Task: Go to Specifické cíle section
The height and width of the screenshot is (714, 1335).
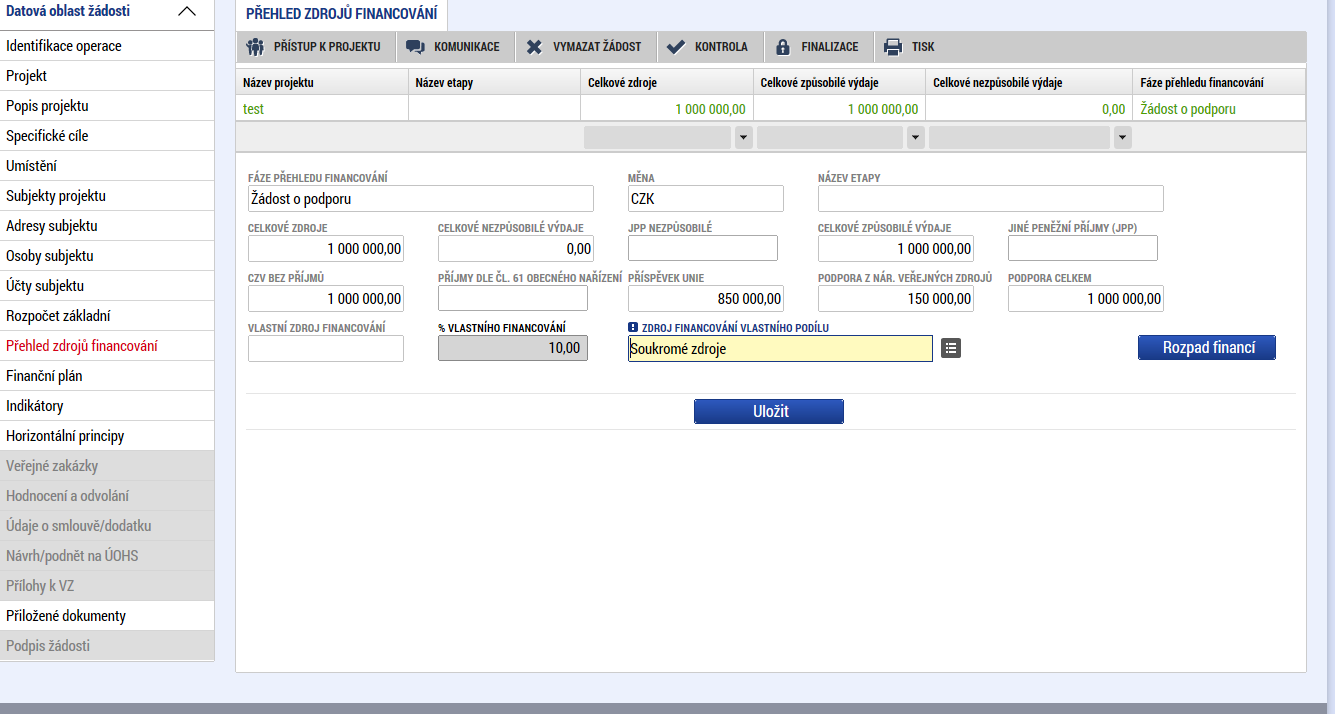Action: point(107,136)
